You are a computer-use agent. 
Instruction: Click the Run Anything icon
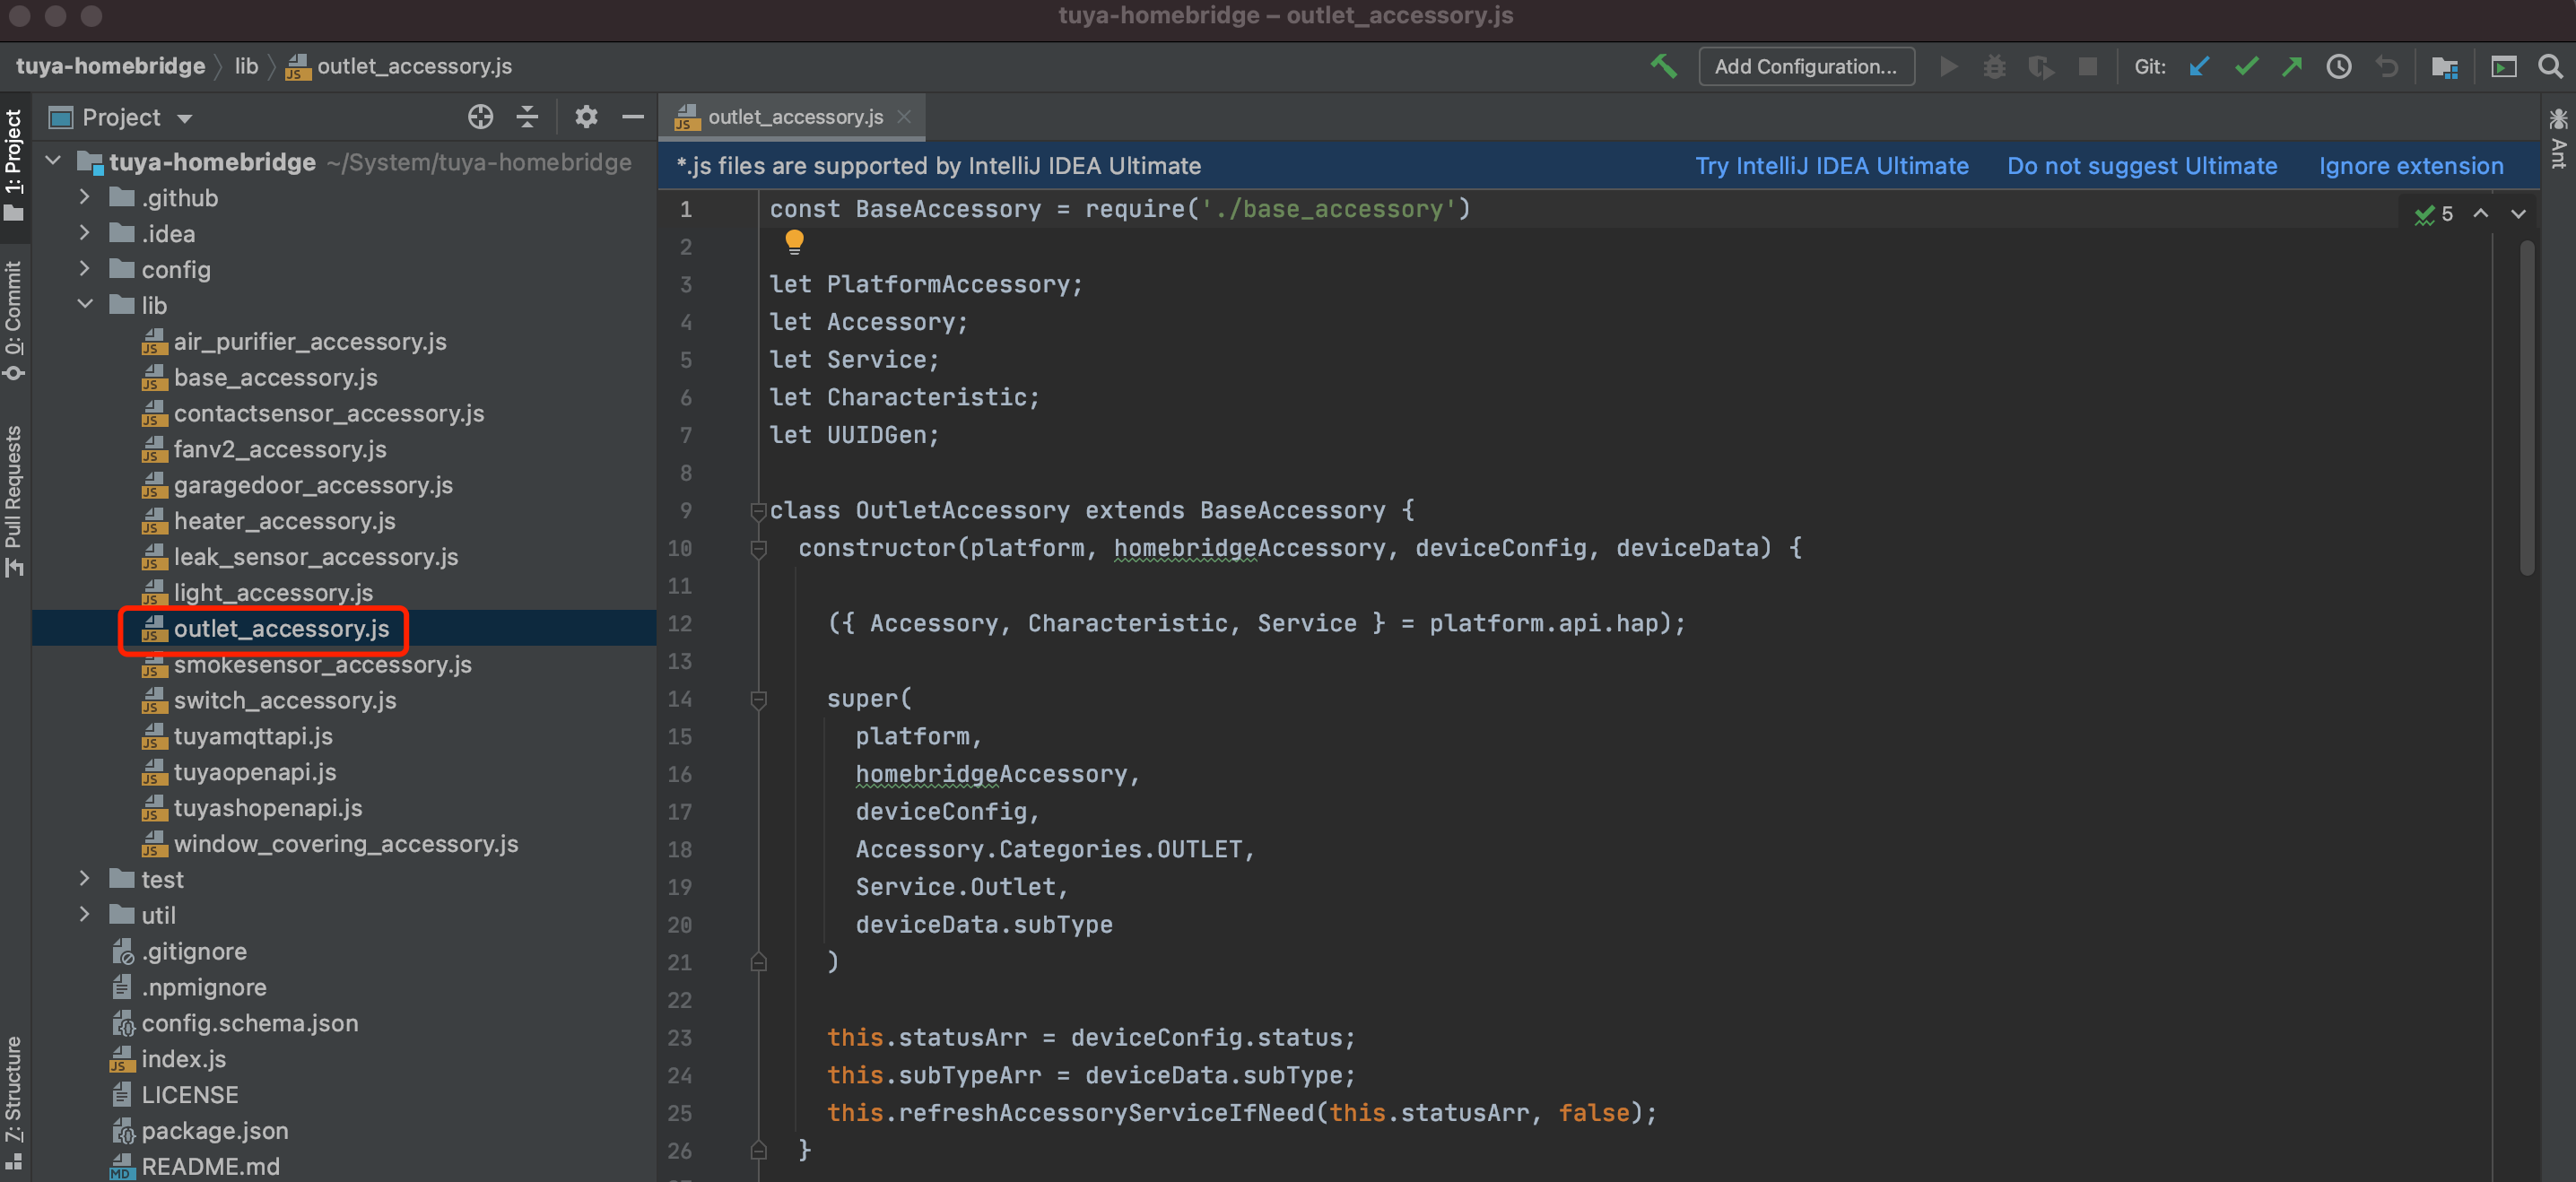click(2503, 67)
